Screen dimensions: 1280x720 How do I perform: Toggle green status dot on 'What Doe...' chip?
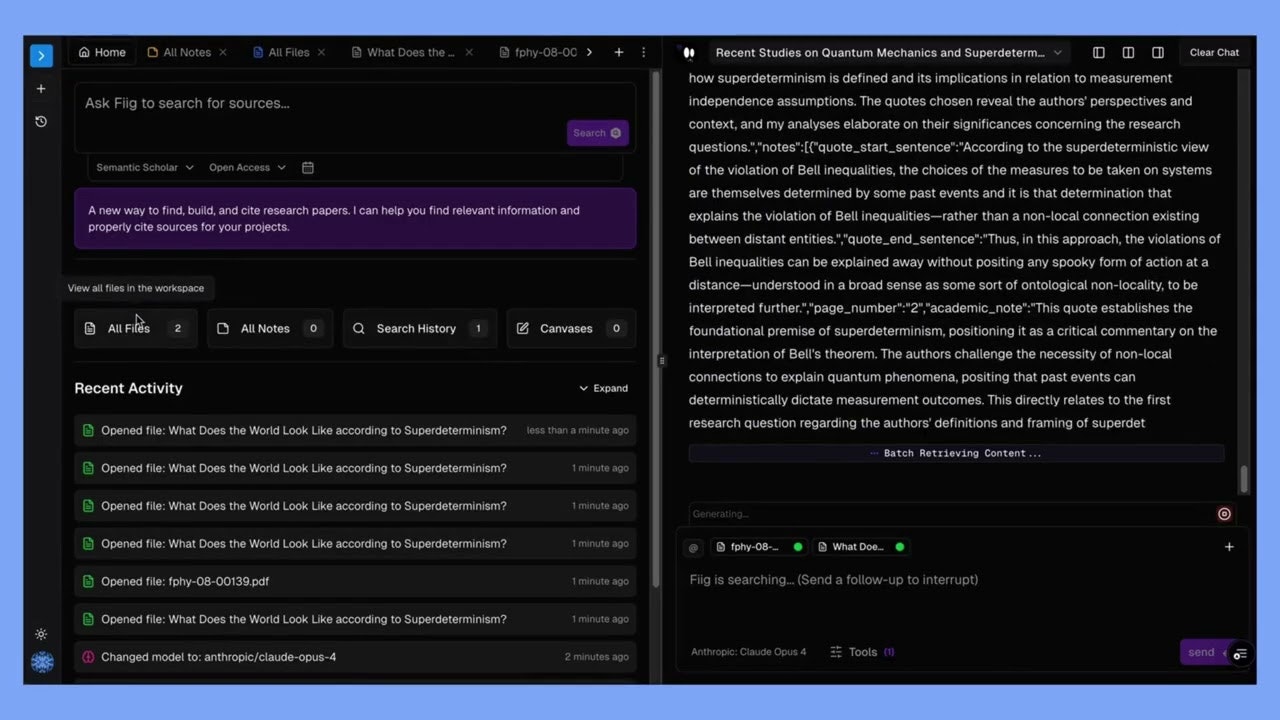point(900,547)
